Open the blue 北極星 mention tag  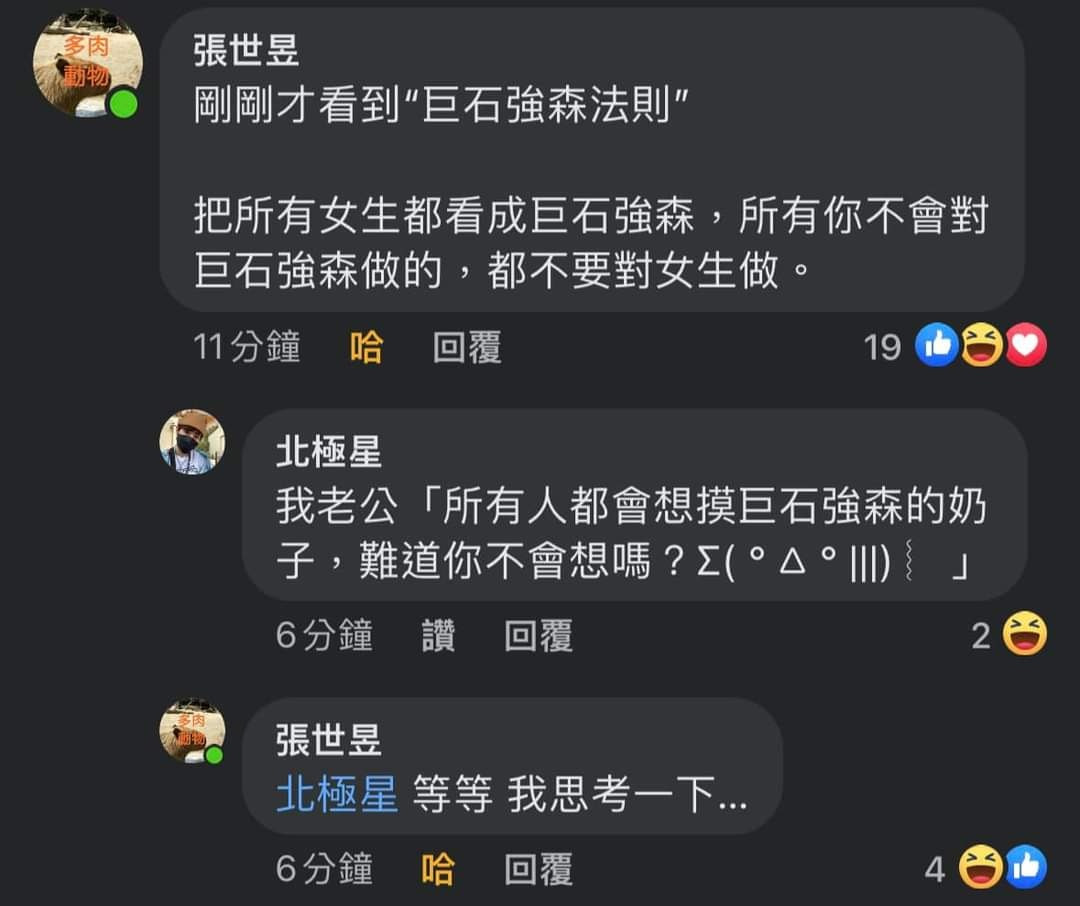[337, 794]
